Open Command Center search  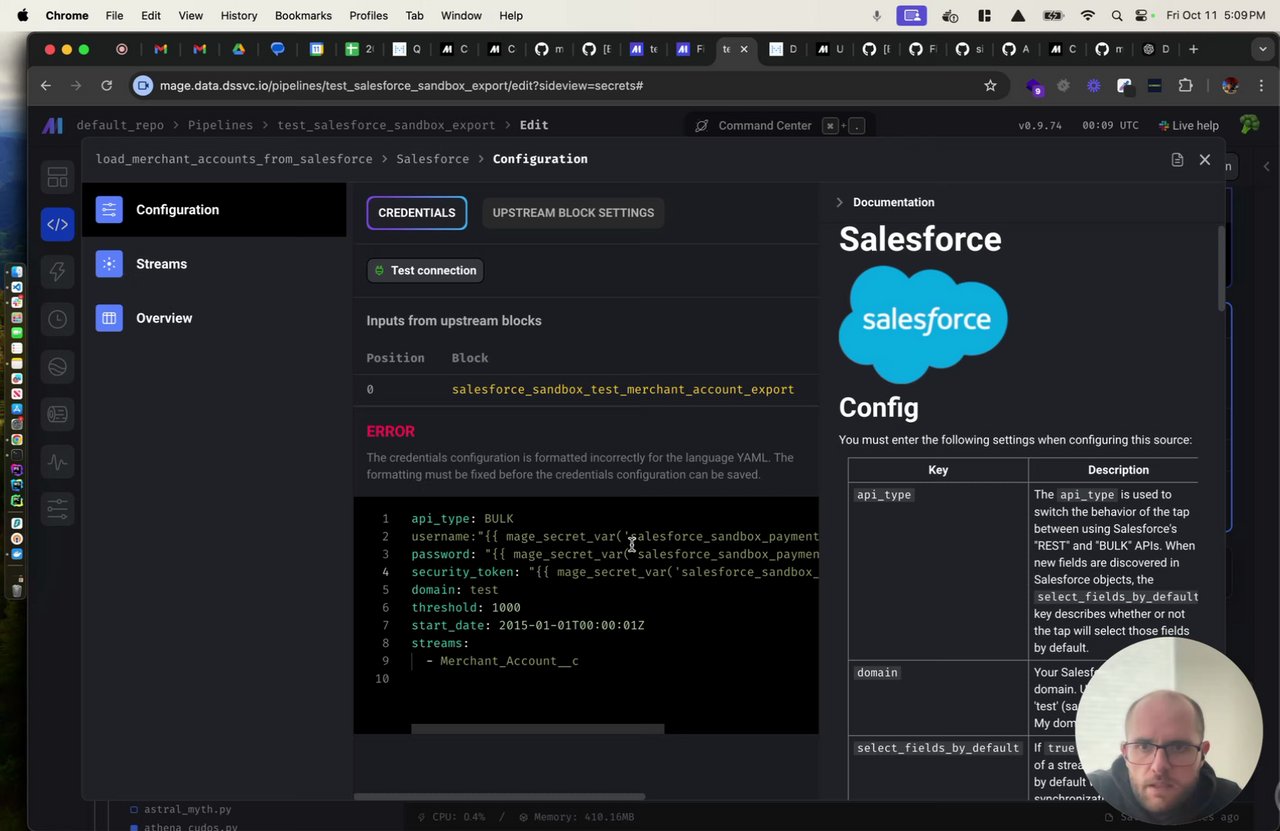pos(781,126)
